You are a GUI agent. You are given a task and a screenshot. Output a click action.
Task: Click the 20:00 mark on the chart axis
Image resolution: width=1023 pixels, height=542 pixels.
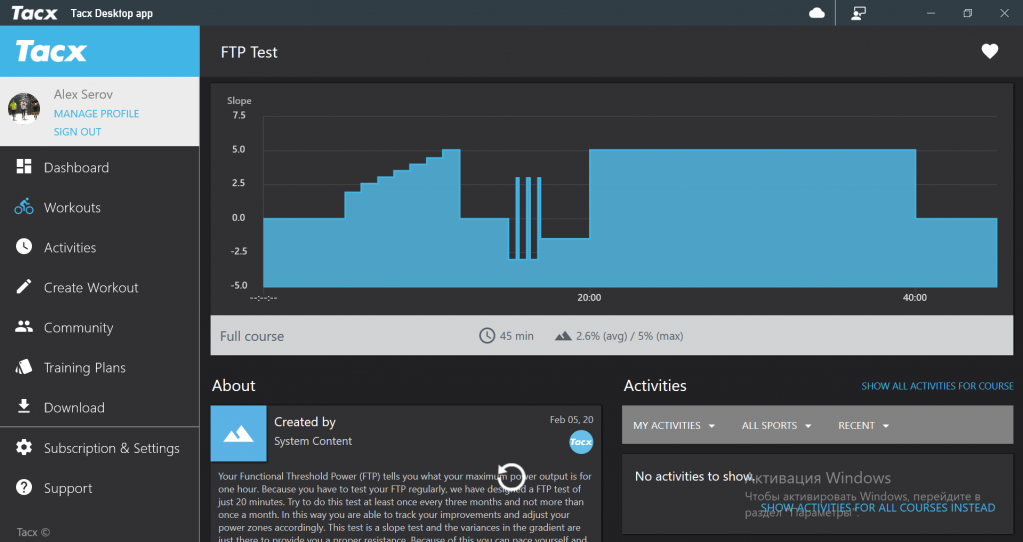pos(589,297)
